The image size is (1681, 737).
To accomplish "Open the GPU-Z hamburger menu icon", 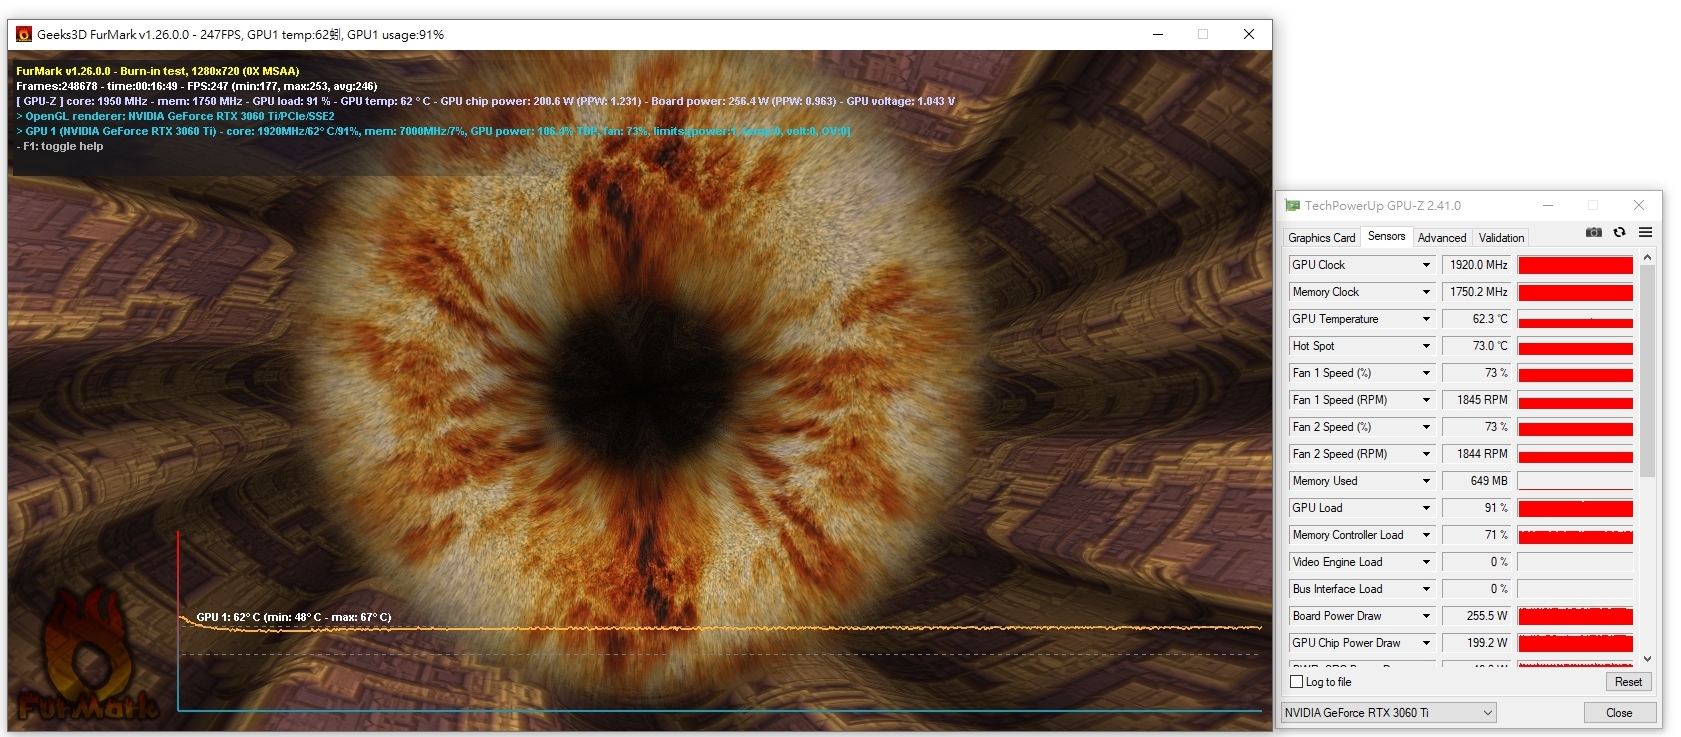I will [x=1645, y=232].
